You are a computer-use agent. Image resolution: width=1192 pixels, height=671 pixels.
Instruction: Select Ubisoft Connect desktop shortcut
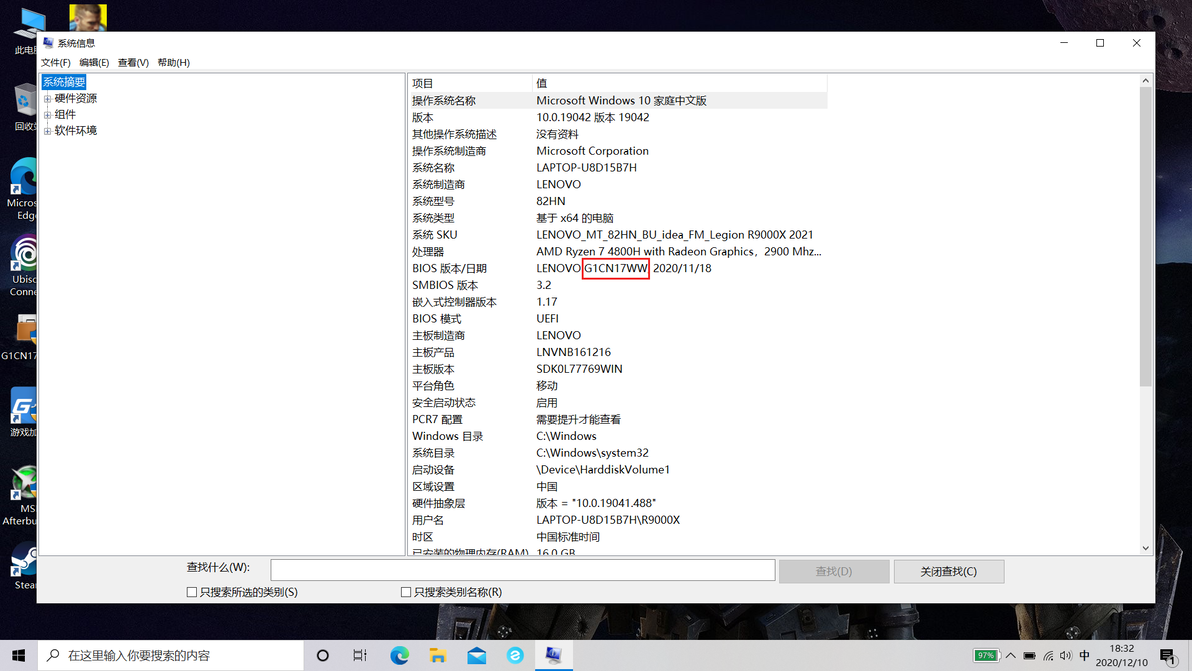(24, 266)
